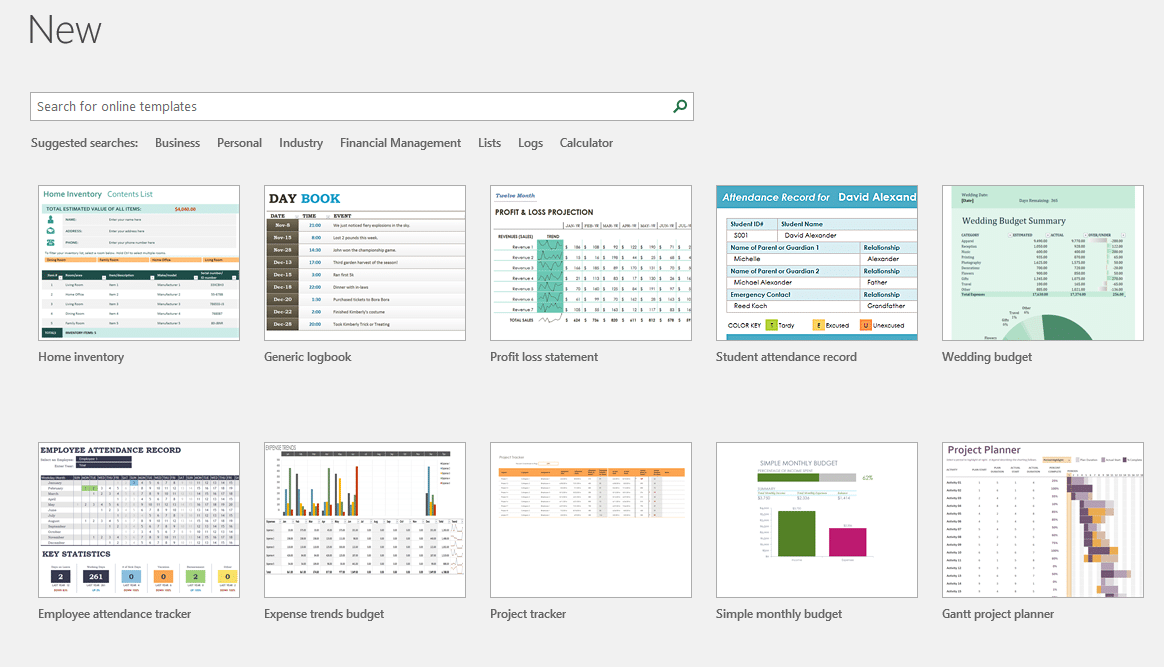Select the Business suggested search

pyautogui.click(x=177, y=142)
